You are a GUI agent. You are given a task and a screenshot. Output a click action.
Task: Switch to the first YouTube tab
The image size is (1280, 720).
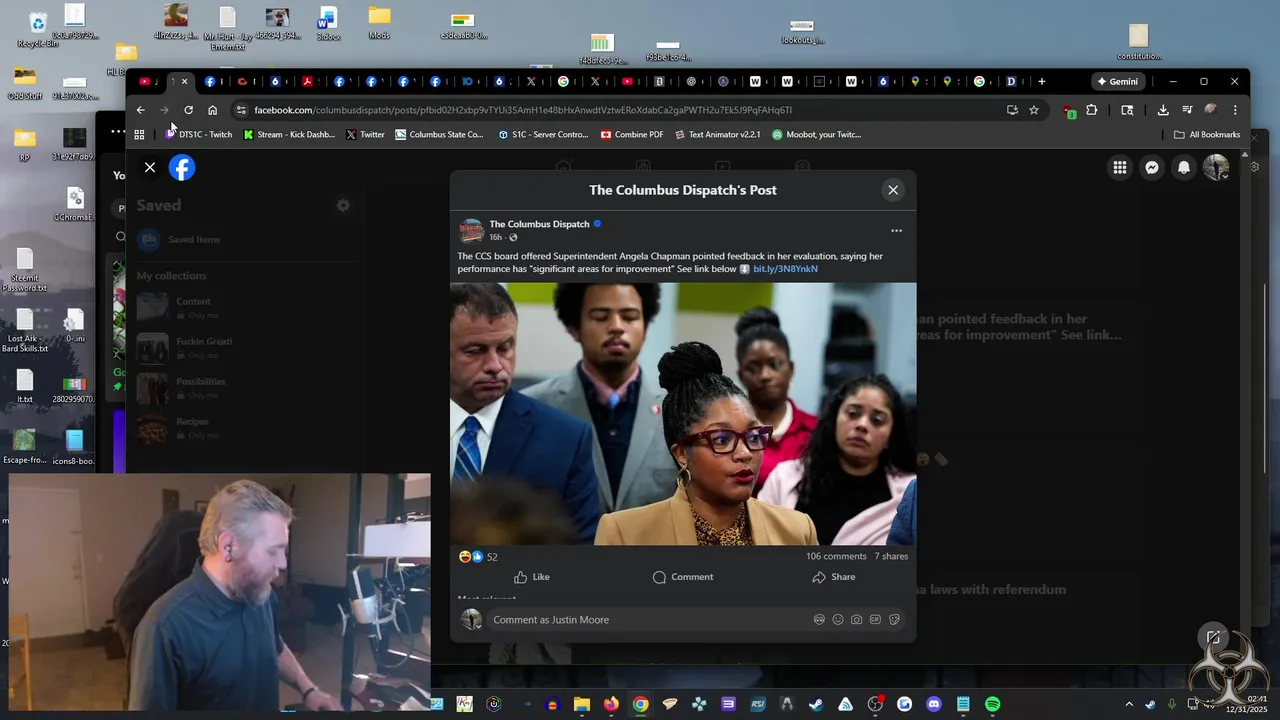(145, 82)
